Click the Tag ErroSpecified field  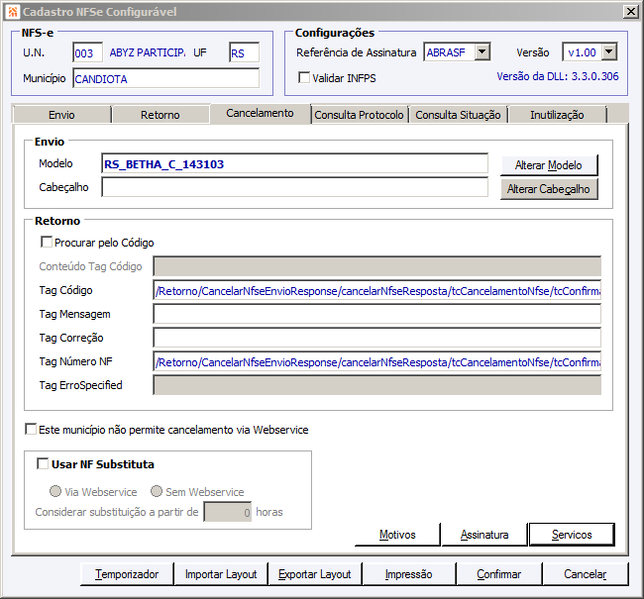[x=377, y=385]
